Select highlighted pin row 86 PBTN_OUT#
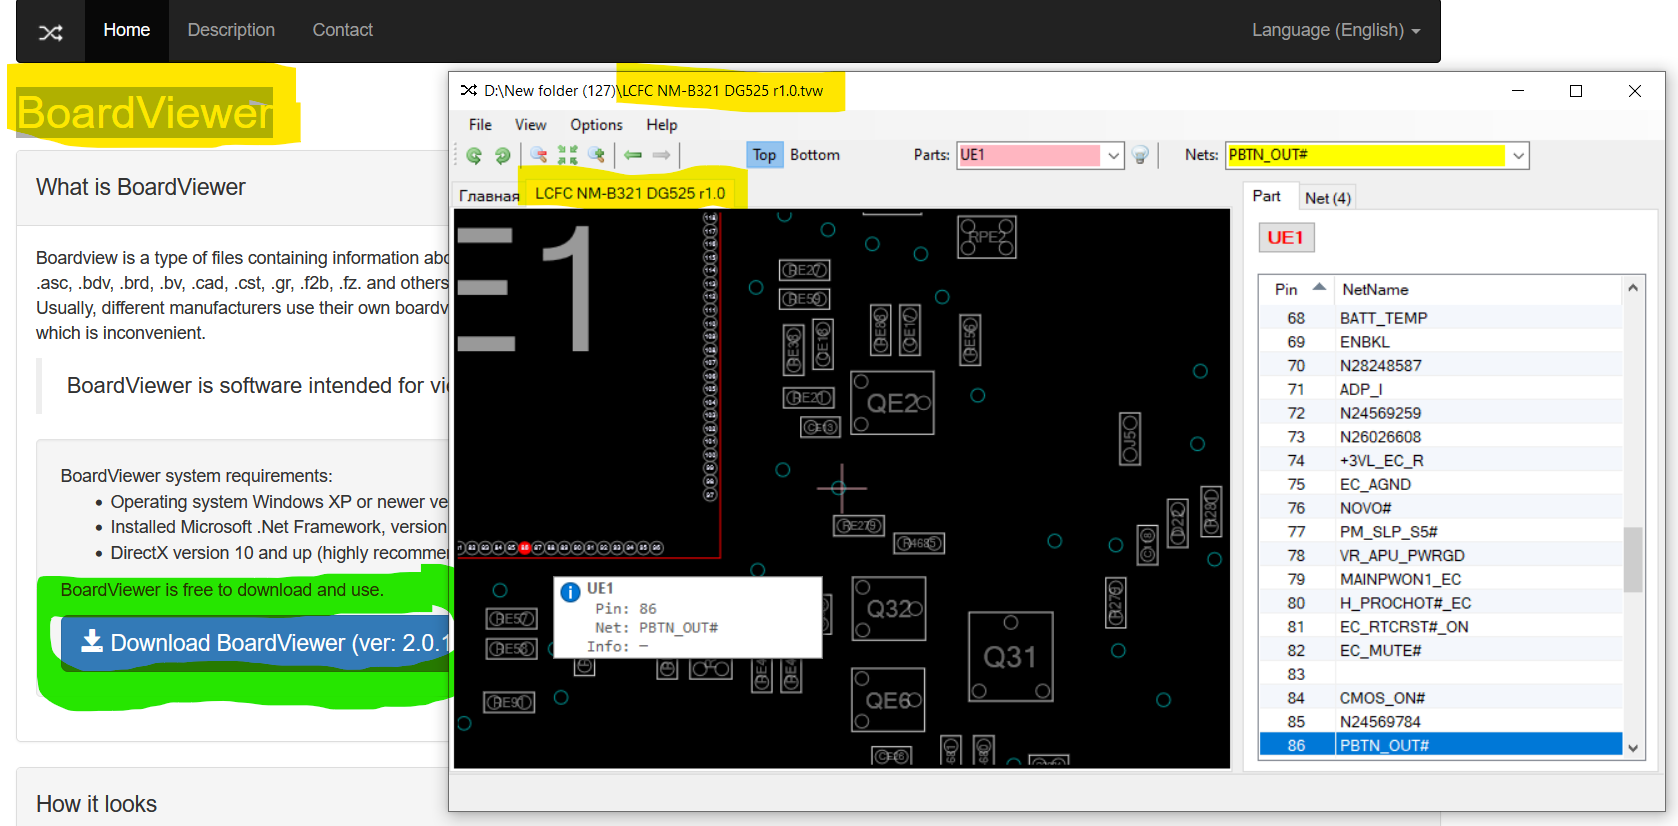Viewport: 1678px width, 826px height. (x=1440, y=745)
